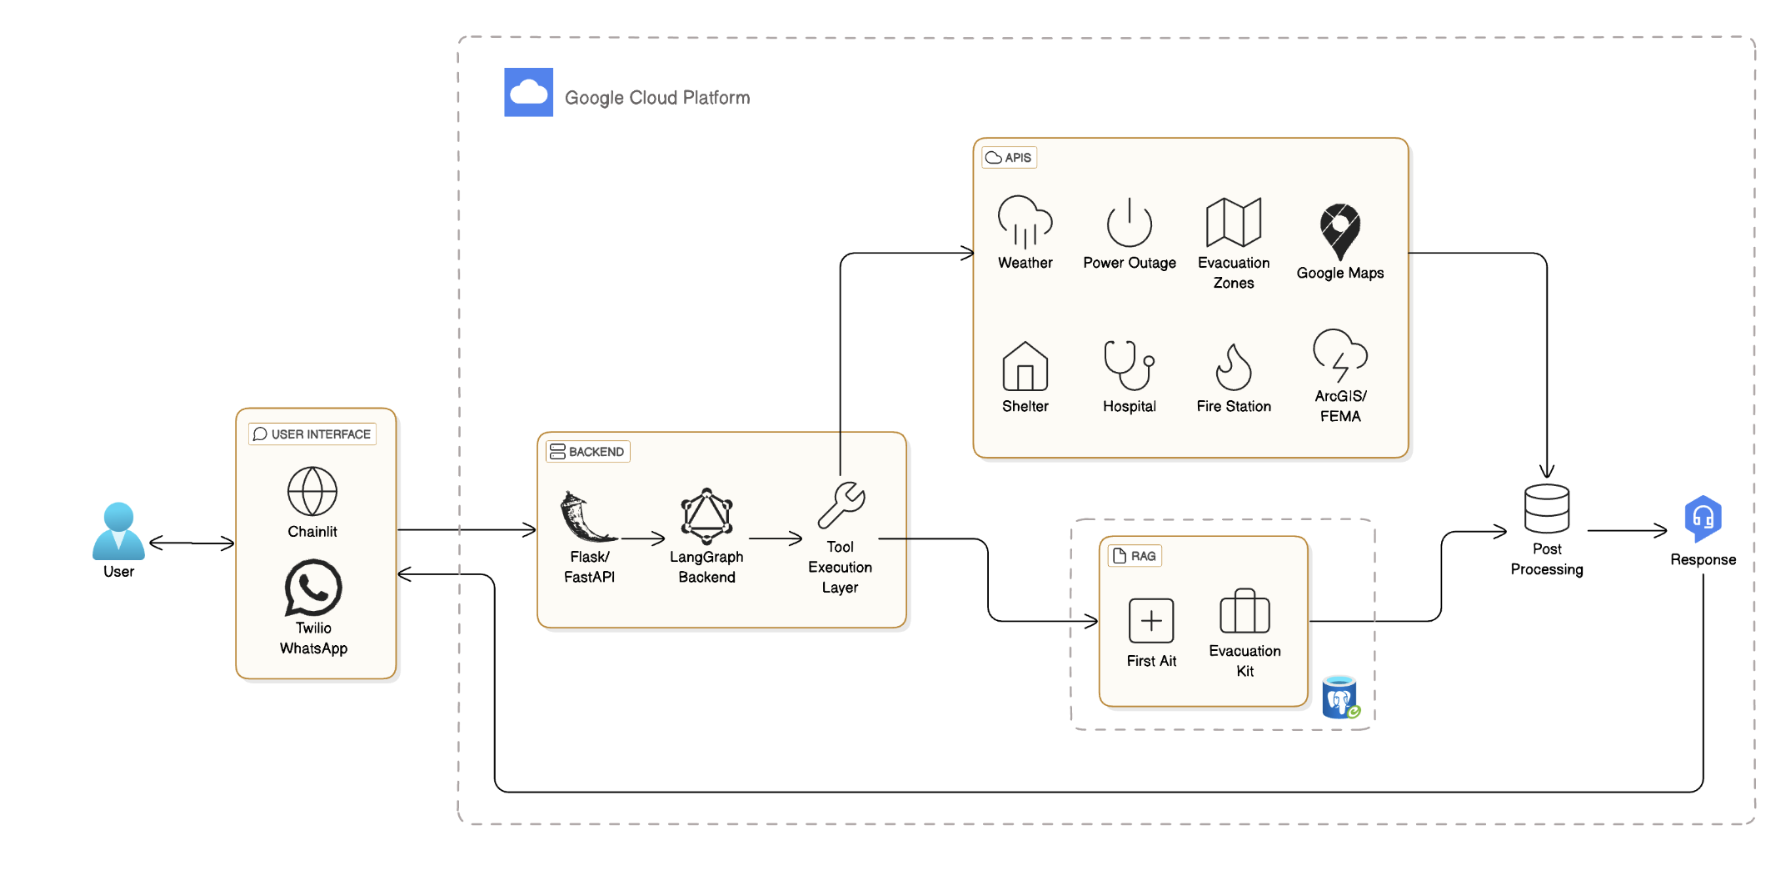Select the 'Google Maps' label text
Screen dimensions: 1792x886
click(1340, 273)
